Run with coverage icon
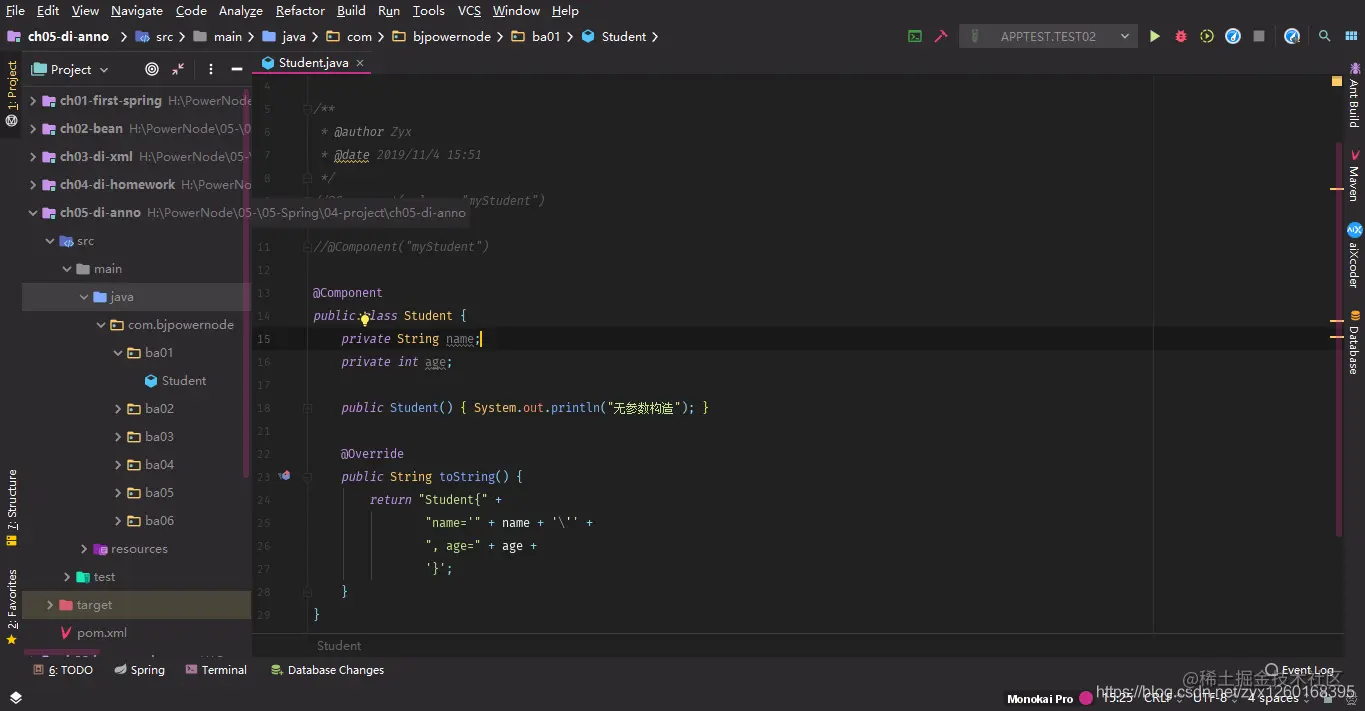 (1207, 36)
